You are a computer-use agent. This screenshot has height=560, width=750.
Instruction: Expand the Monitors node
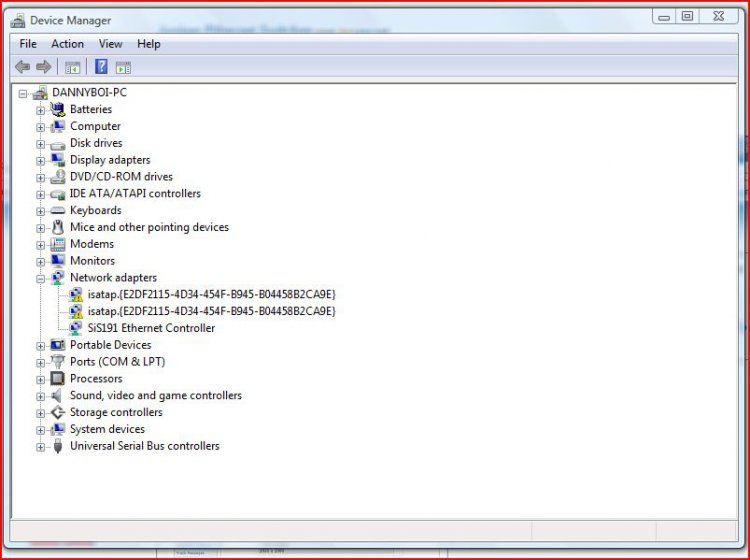pyautogui.click(x=41, y=262)
